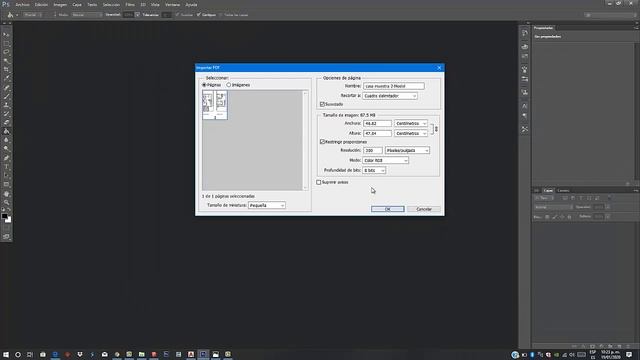Viewport: 640px width, 360px height.
Task: Select the Paint Bucket tool
Action: (x=6, y=131)
